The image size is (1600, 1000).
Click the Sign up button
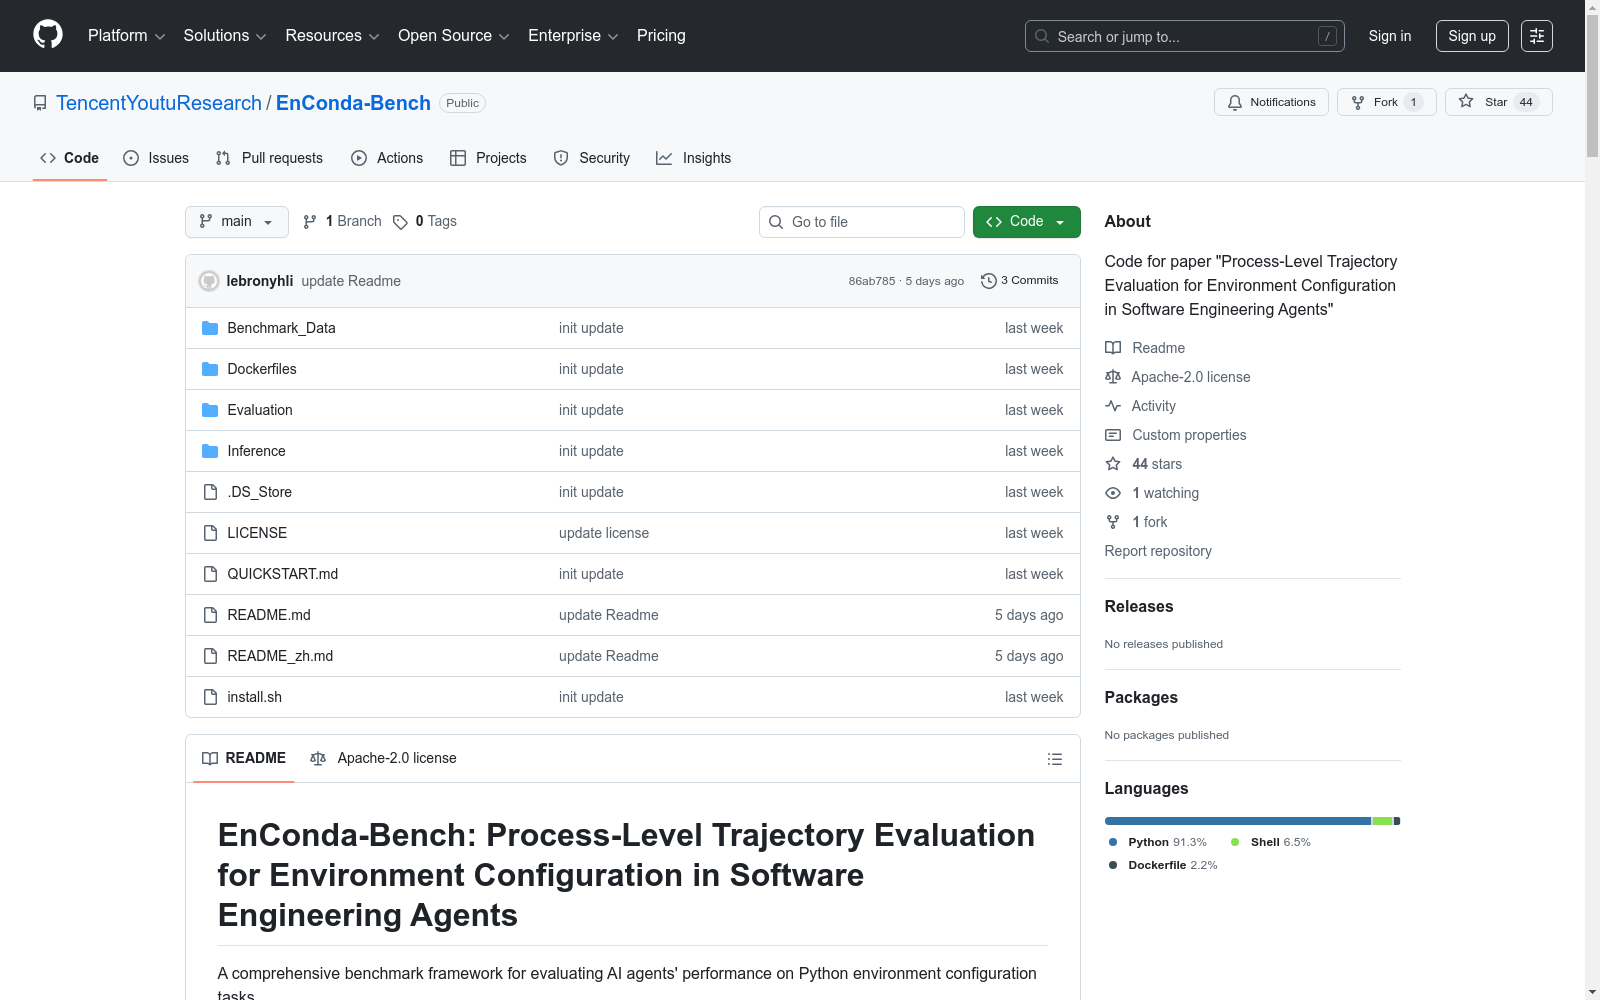[x=1472, y=36]
